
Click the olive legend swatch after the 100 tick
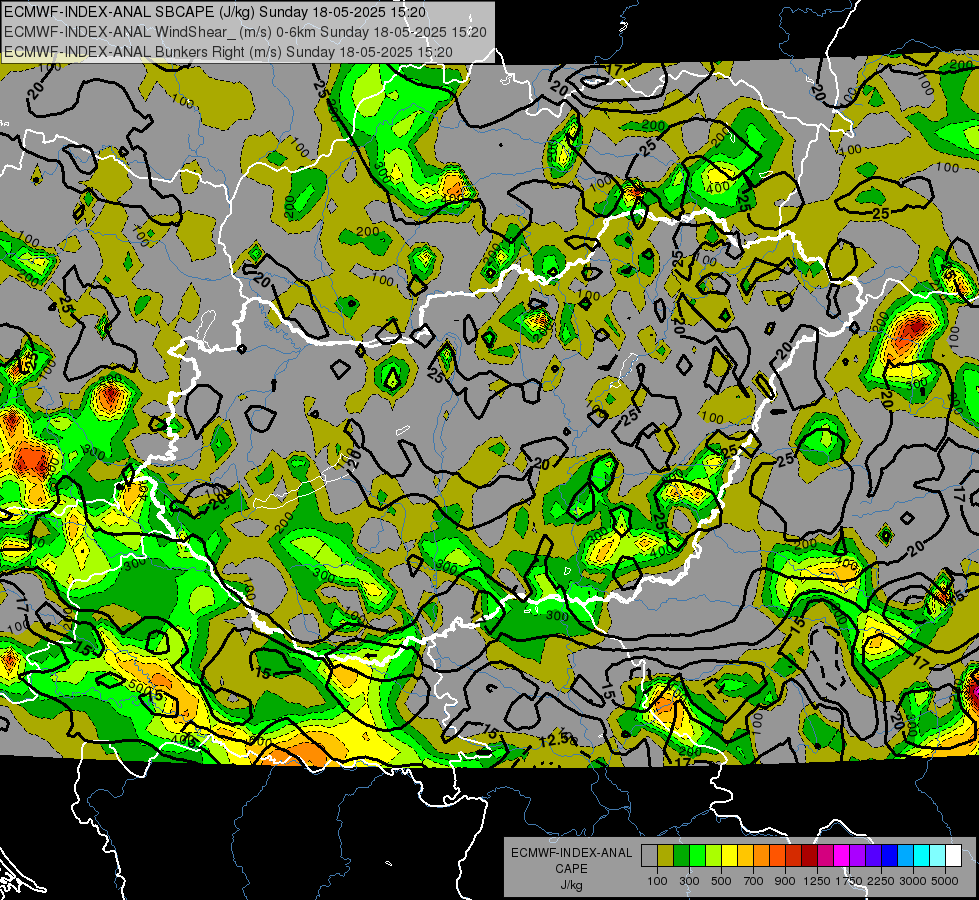tap(666, 856)
